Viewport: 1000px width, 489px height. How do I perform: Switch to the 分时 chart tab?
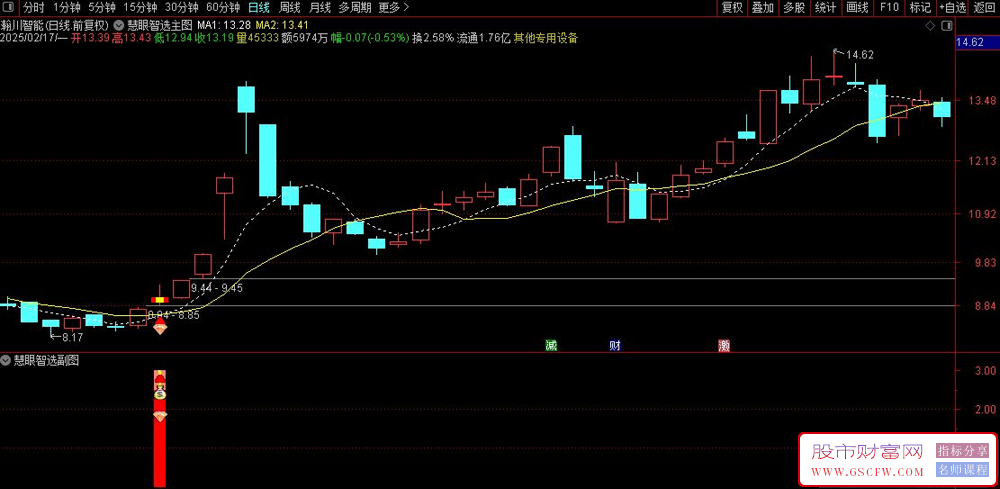(x=34, y=8)
